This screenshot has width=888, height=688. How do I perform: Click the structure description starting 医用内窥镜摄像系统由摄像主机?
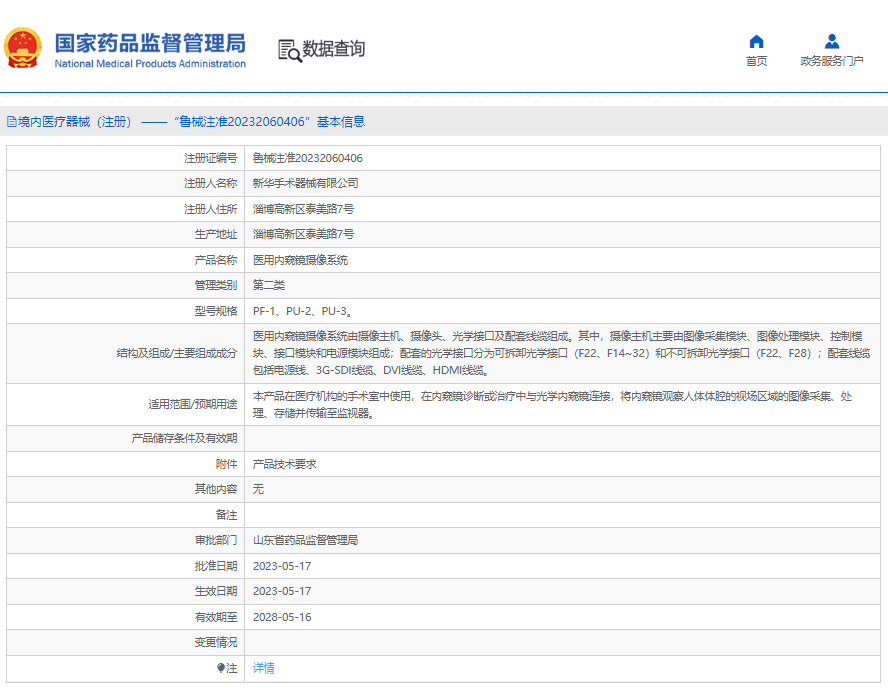[561, 353]
